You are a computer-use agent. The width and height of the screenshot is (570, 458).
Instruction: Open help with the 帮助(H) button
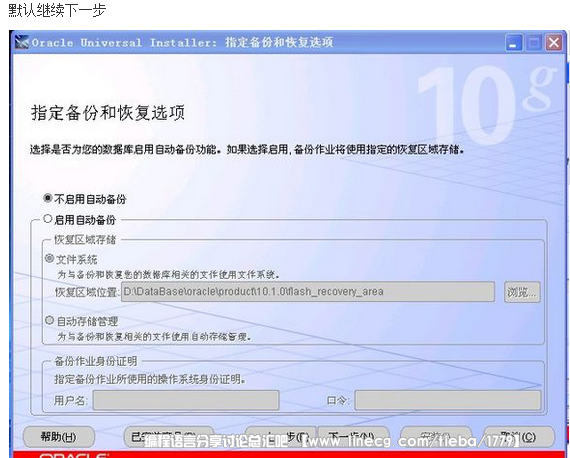59,436
